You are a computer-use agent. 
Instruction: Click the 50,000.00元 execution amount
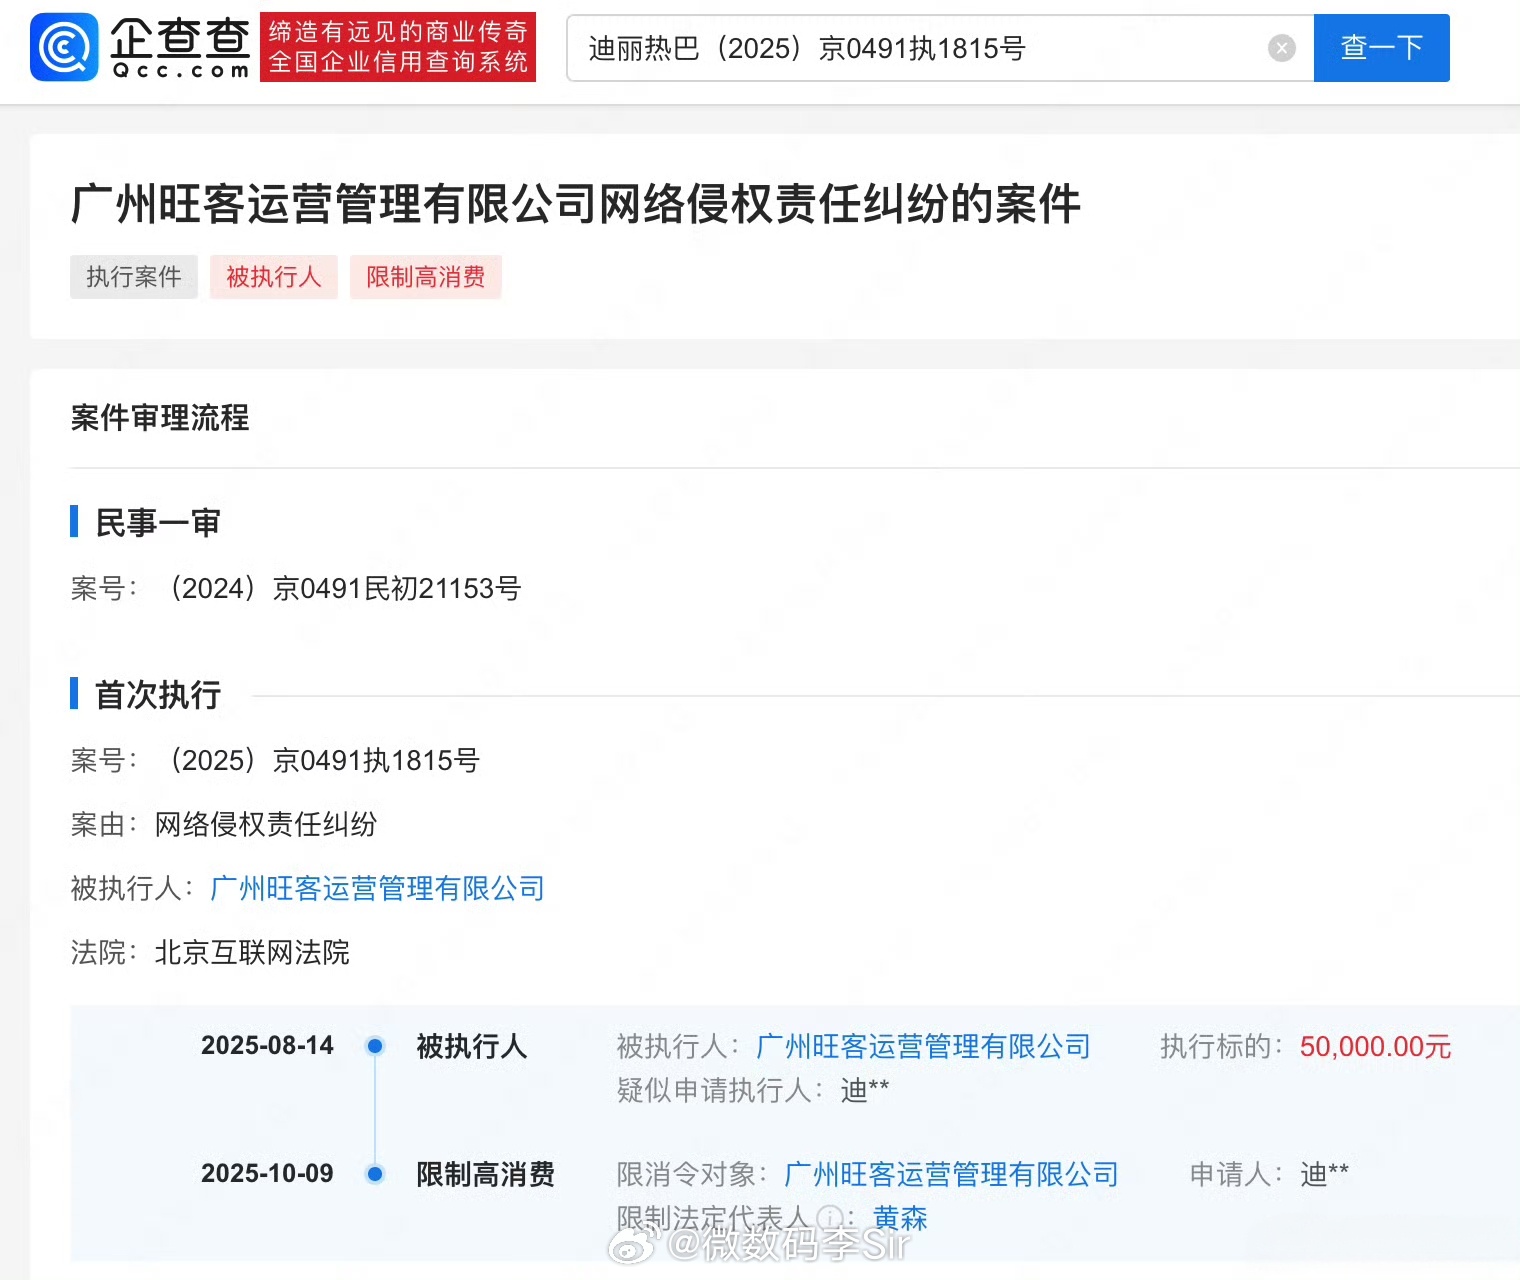tap(1375, 1046)
